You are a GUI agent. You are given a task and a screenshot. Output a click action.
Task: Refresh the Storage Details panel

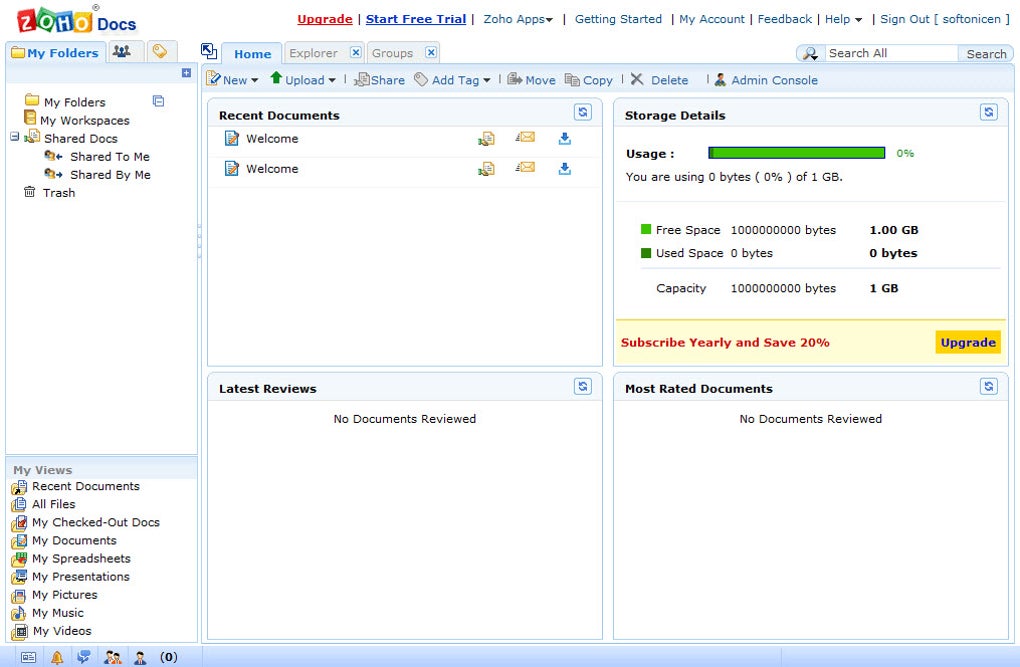(989, 113)
